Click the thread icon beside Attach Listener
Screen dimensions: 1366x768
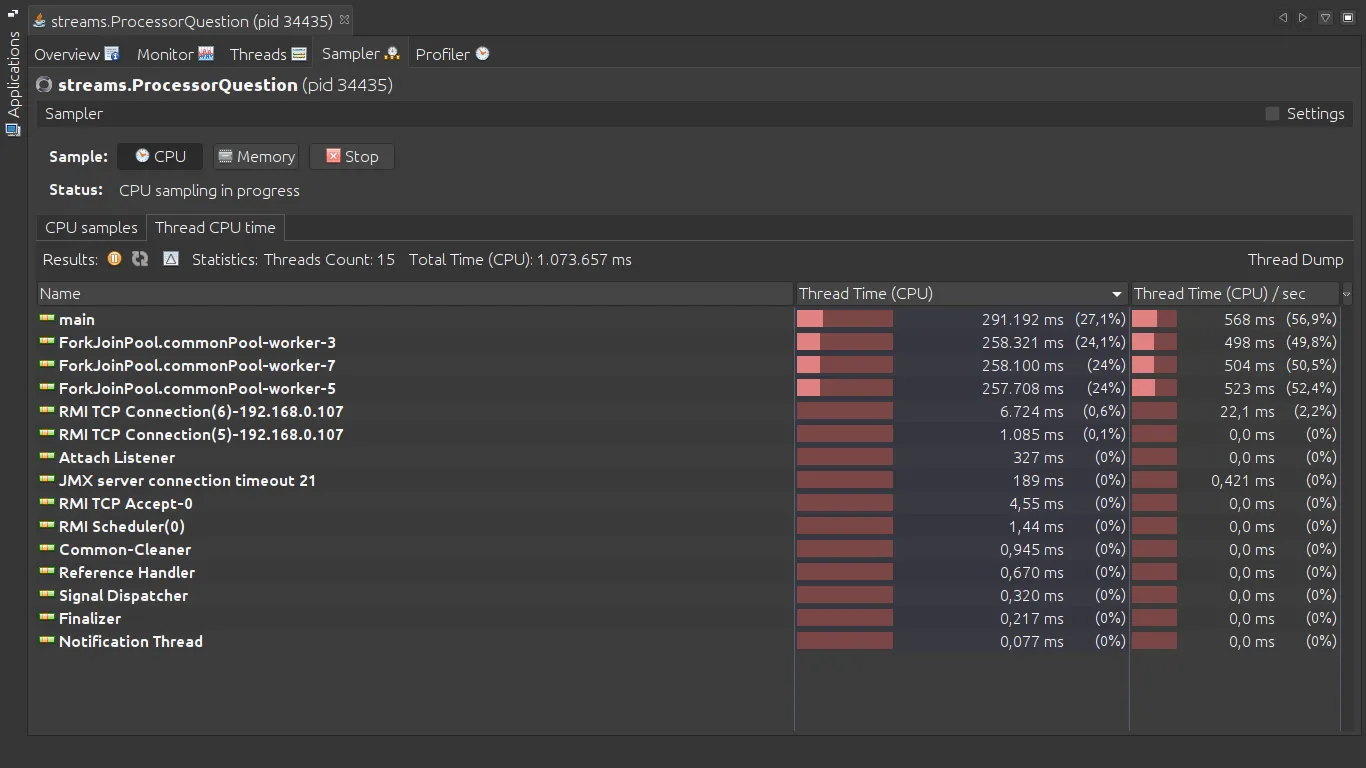[46, 457]
